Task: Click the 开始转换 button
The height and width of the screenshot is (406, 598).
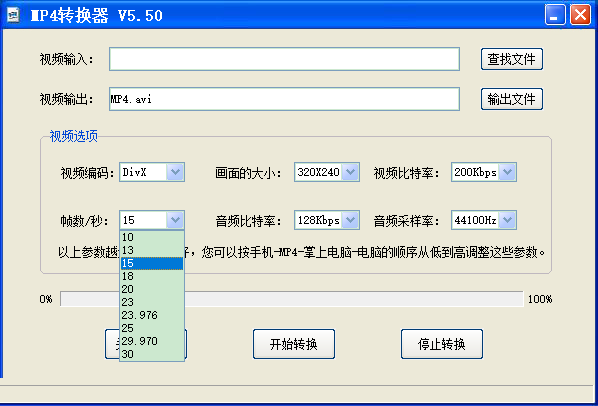Action: [294, 344]
